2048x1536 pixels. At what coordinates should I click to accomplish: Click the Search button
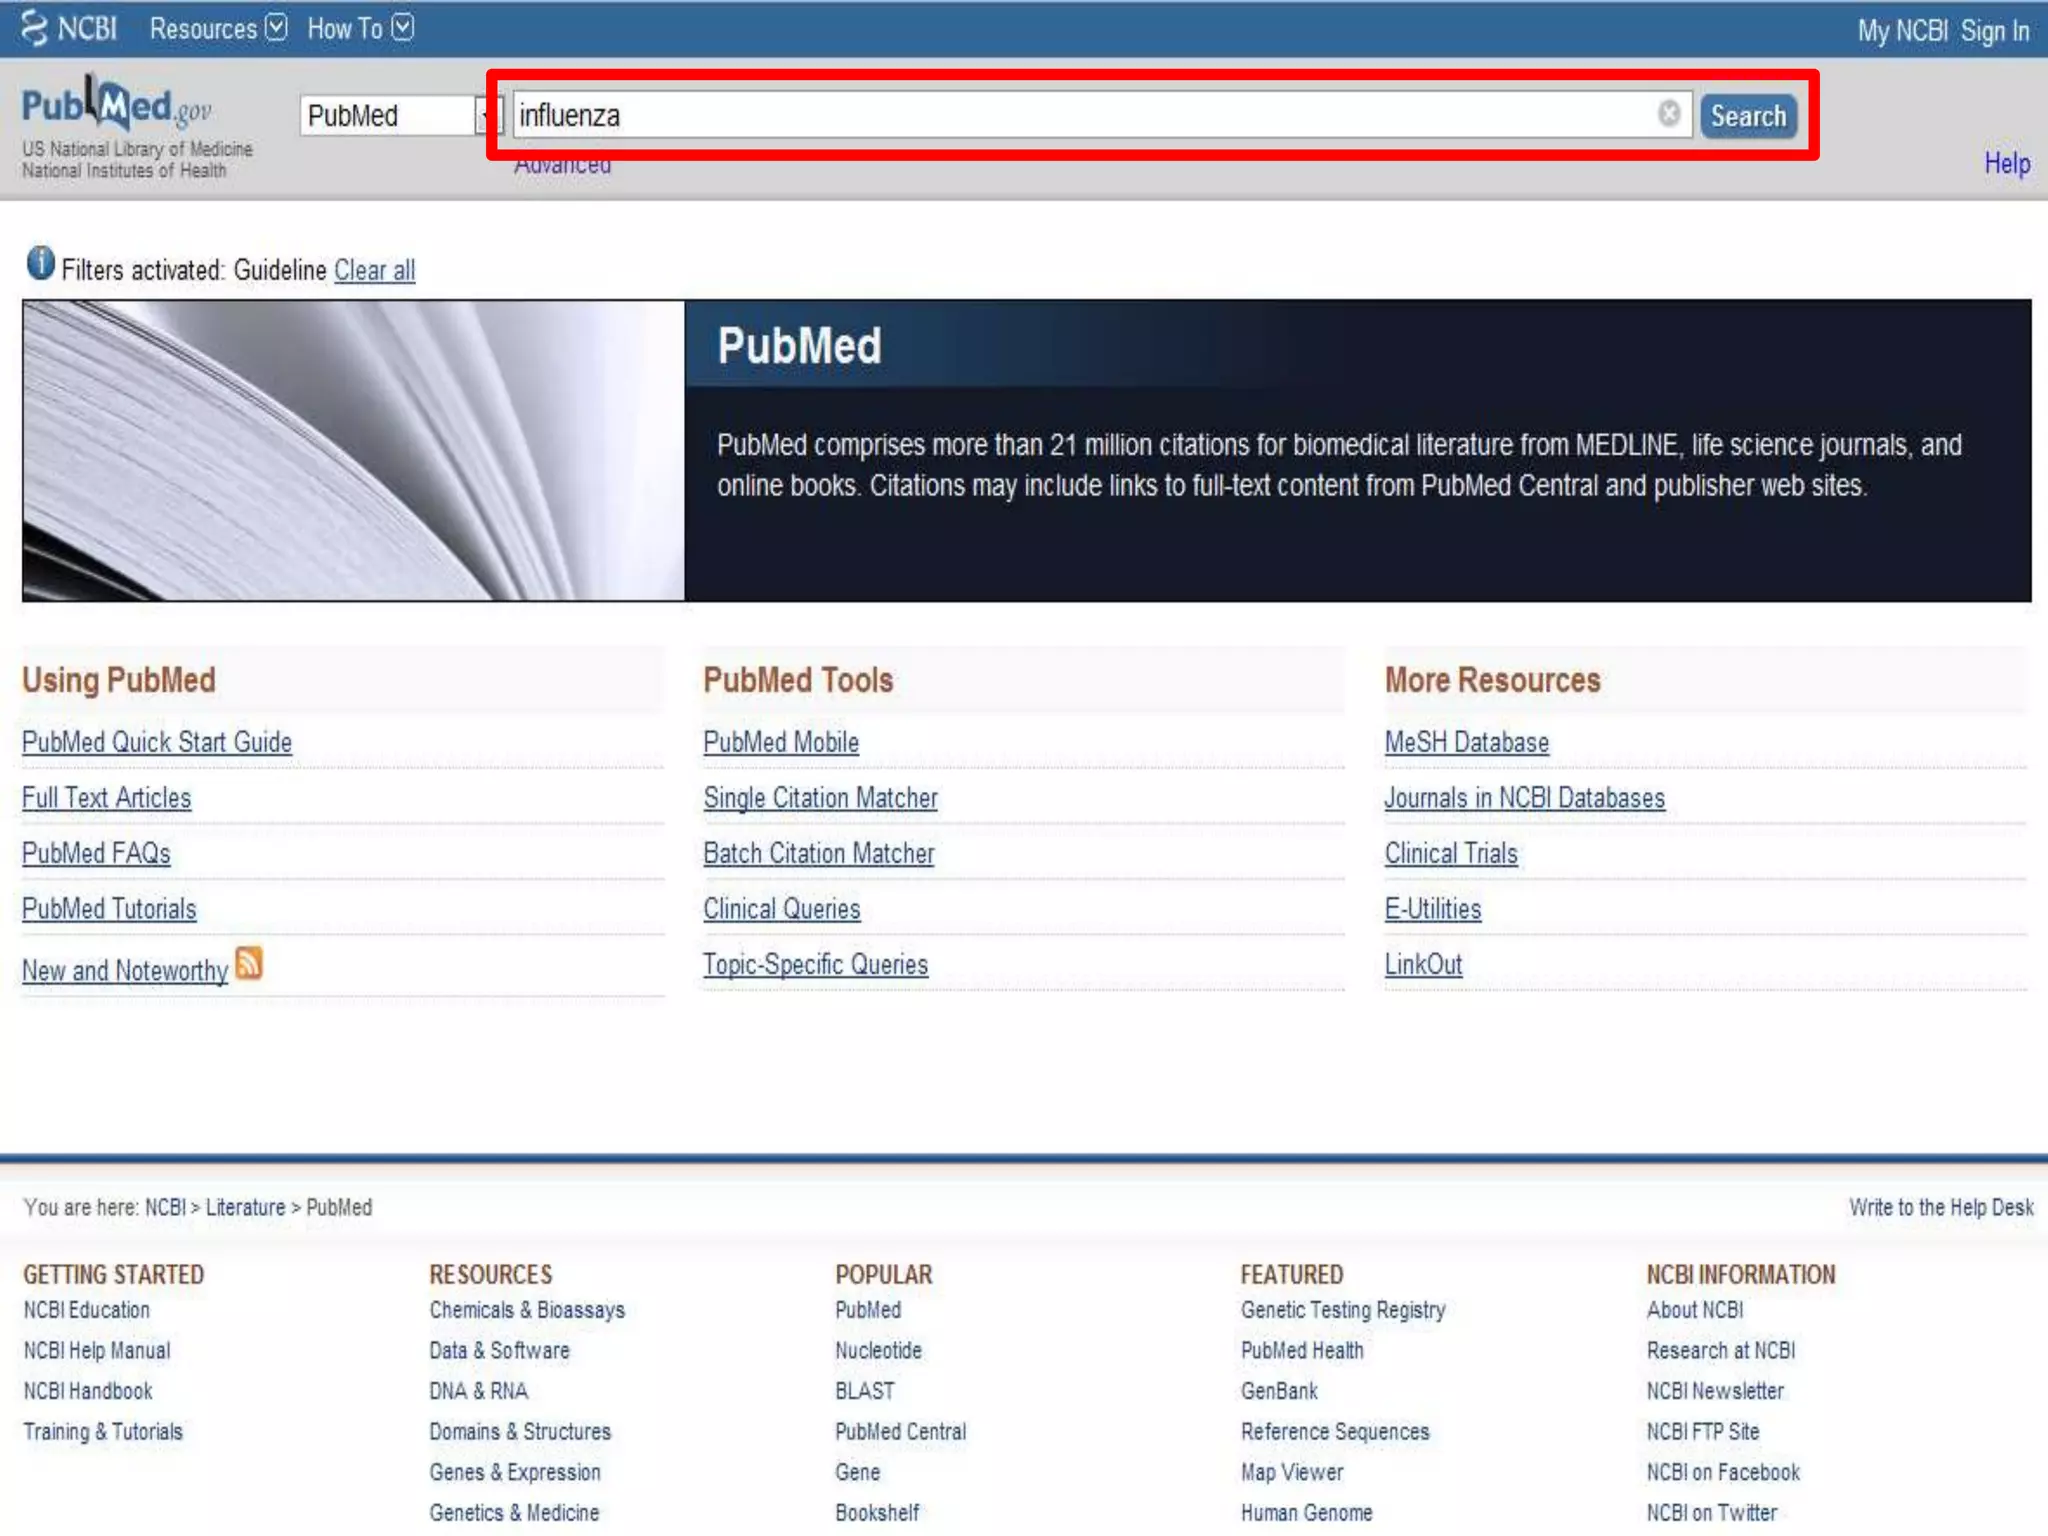(x=1747, y=116)
